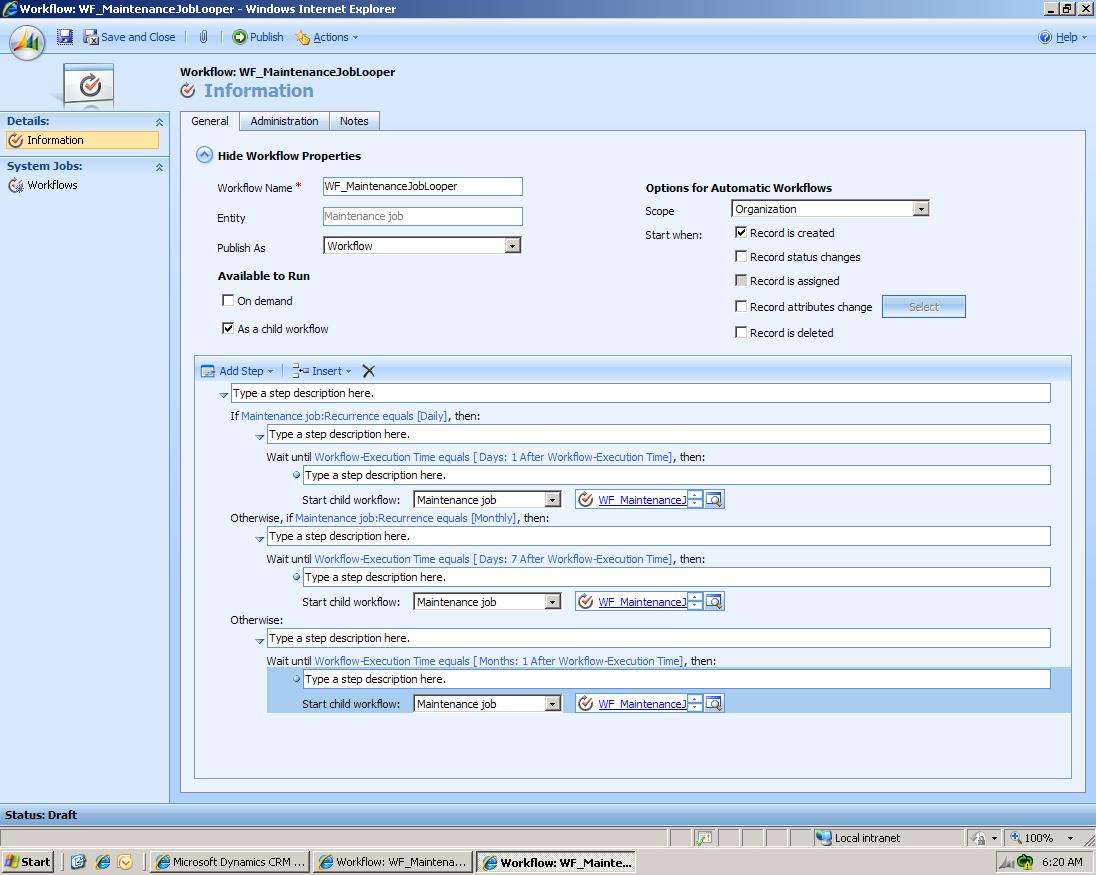Click the workflow entity thumbnail image
Image resolution: width=1096 pixels, height=875 pixels.
pyautogui.click(x=88, y=85)
